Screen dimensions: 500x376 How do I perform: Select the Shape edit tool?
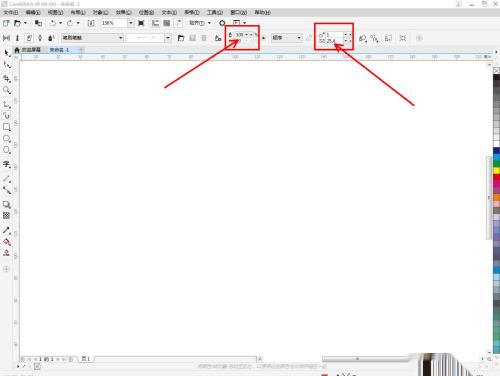pyautogui.click(x=6, y=65)
